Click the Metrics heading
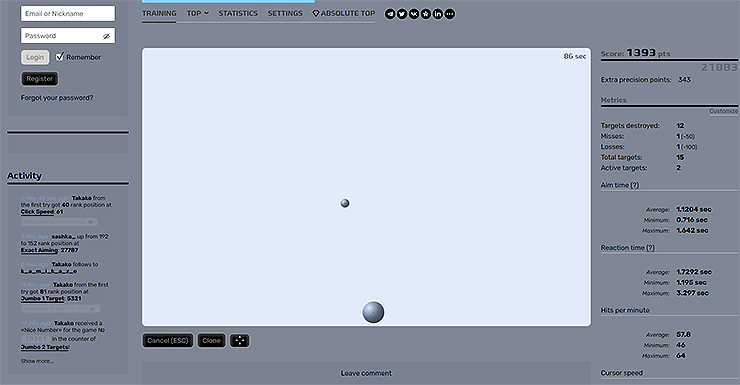 click(613, 100)
